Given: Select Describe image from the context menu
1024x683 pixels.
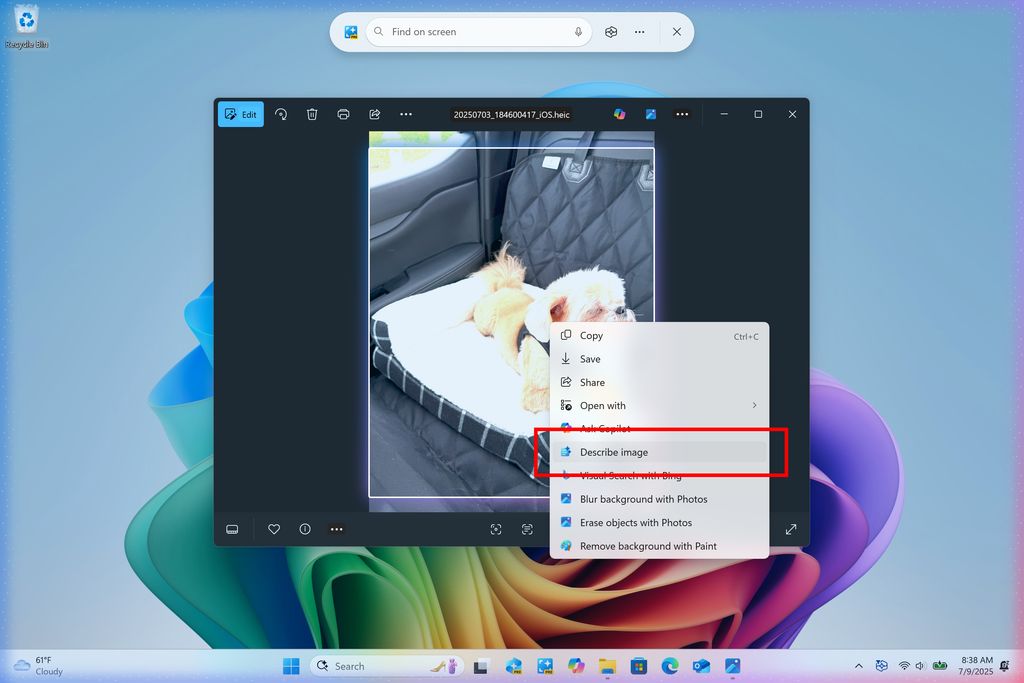Looking at the screenshot, I should tap(612, 452).
